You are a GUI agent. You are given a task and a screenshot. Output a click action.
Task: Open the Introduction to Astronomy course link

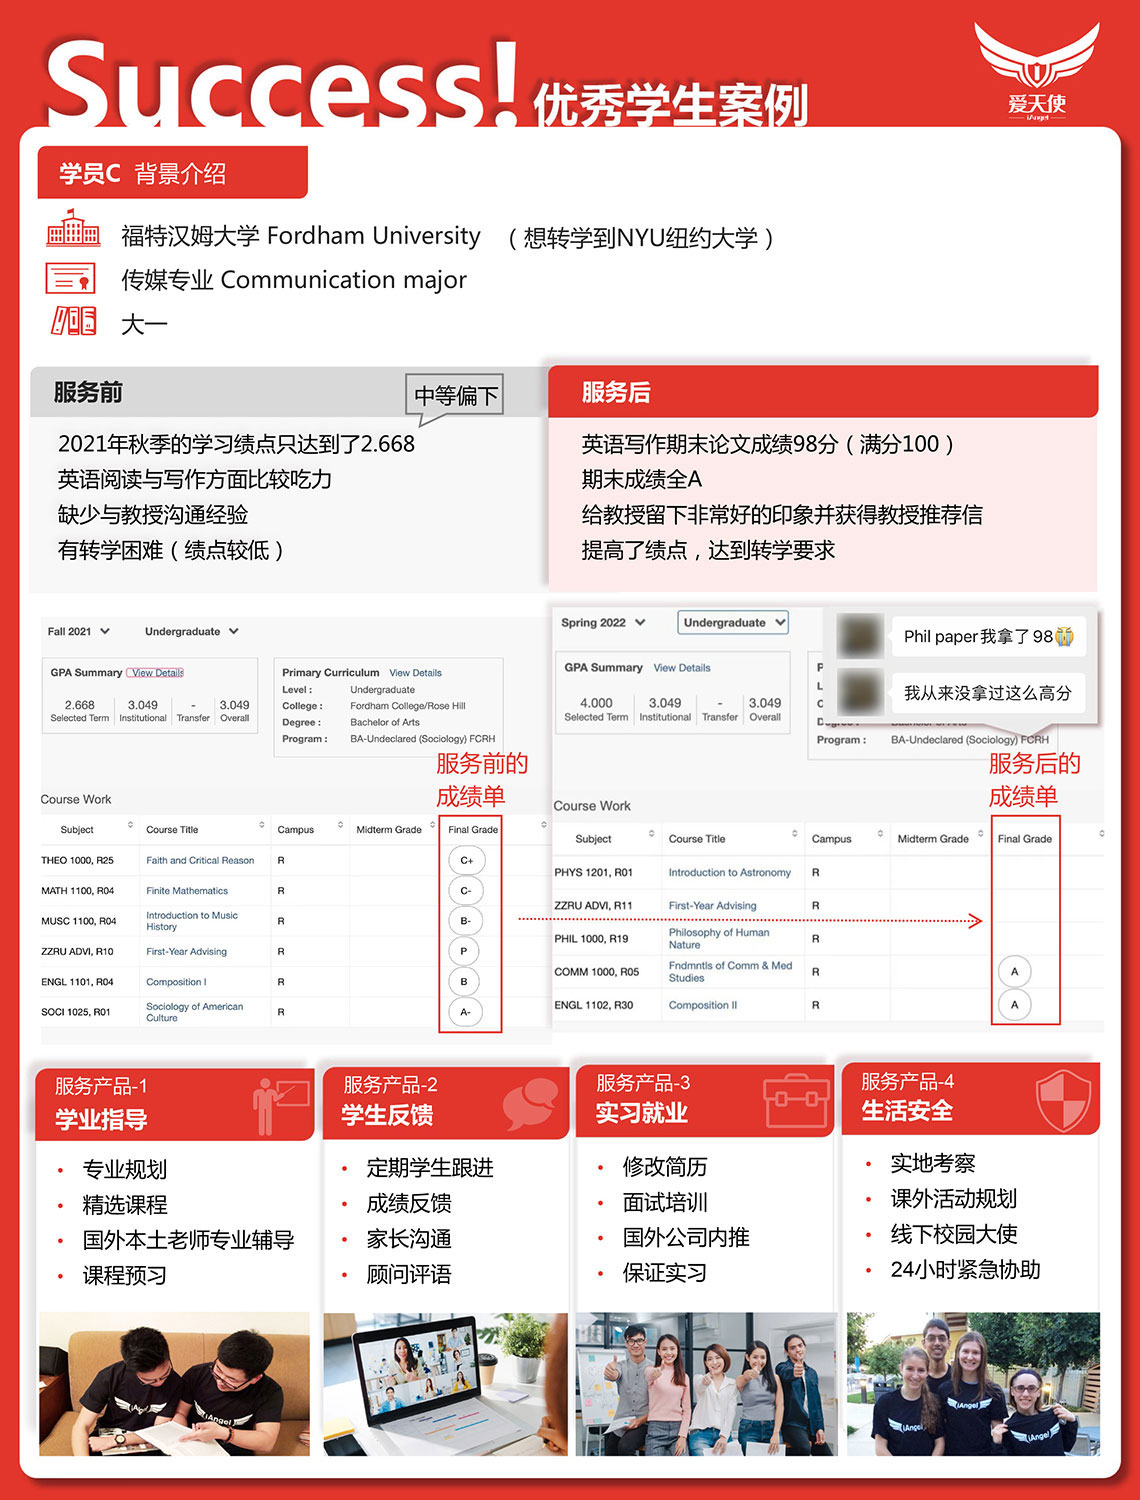coord(729,873)
